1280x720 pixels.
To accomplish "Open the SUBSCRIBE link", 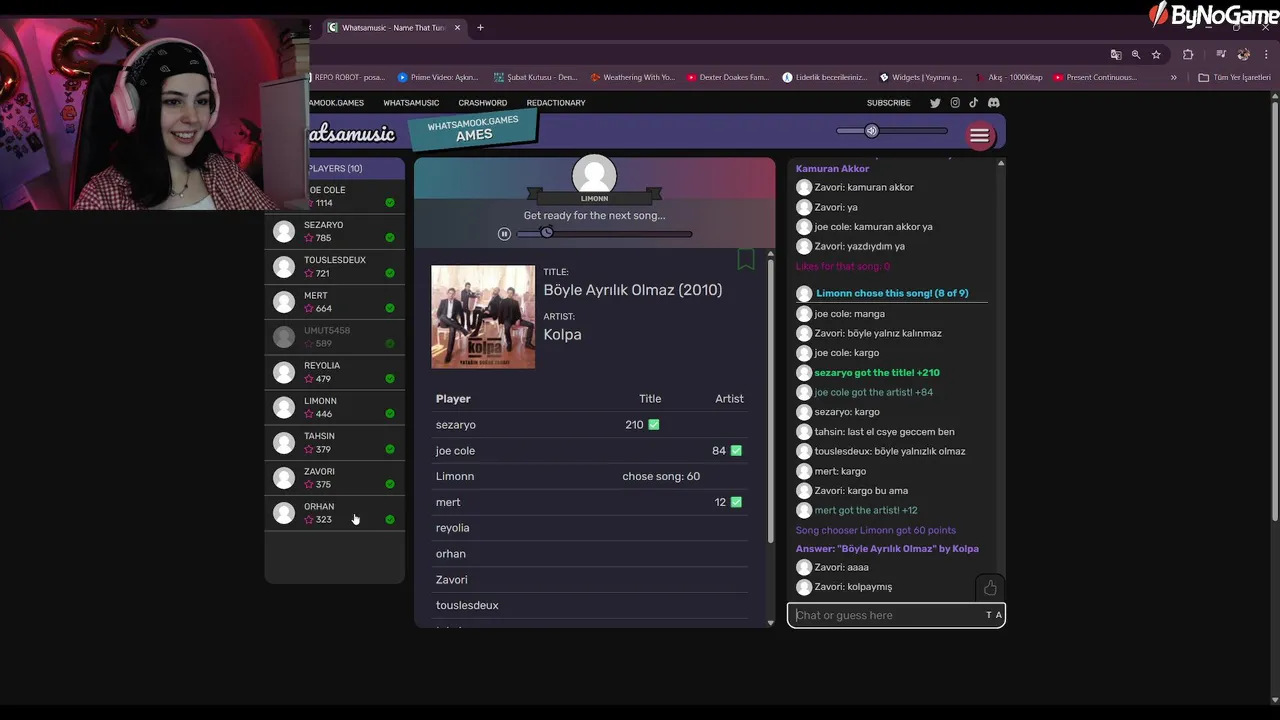I will point(888,103).
